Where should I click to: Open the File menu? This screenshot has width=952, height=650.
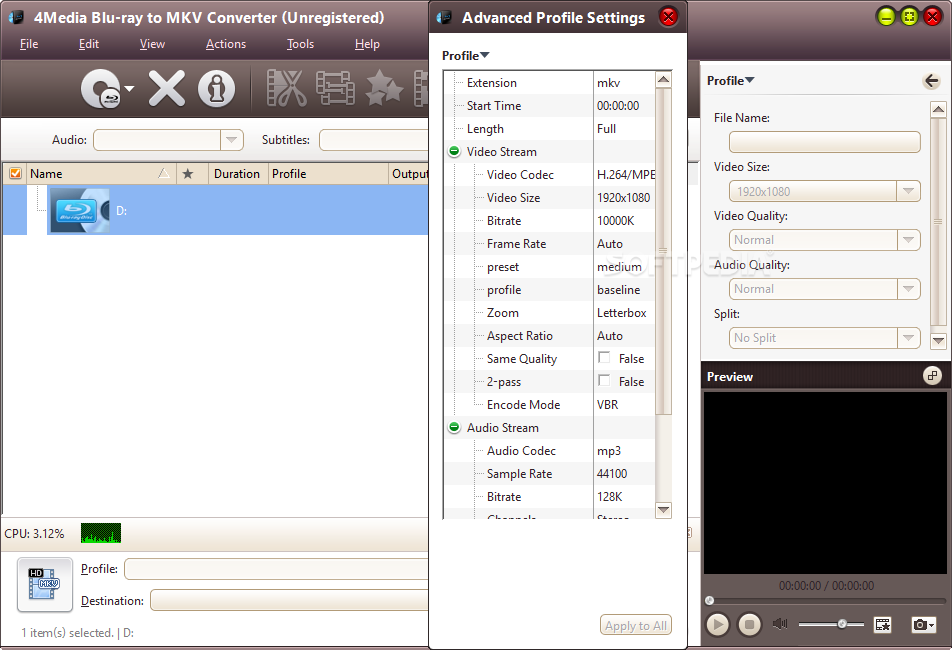tap(29, 44)
